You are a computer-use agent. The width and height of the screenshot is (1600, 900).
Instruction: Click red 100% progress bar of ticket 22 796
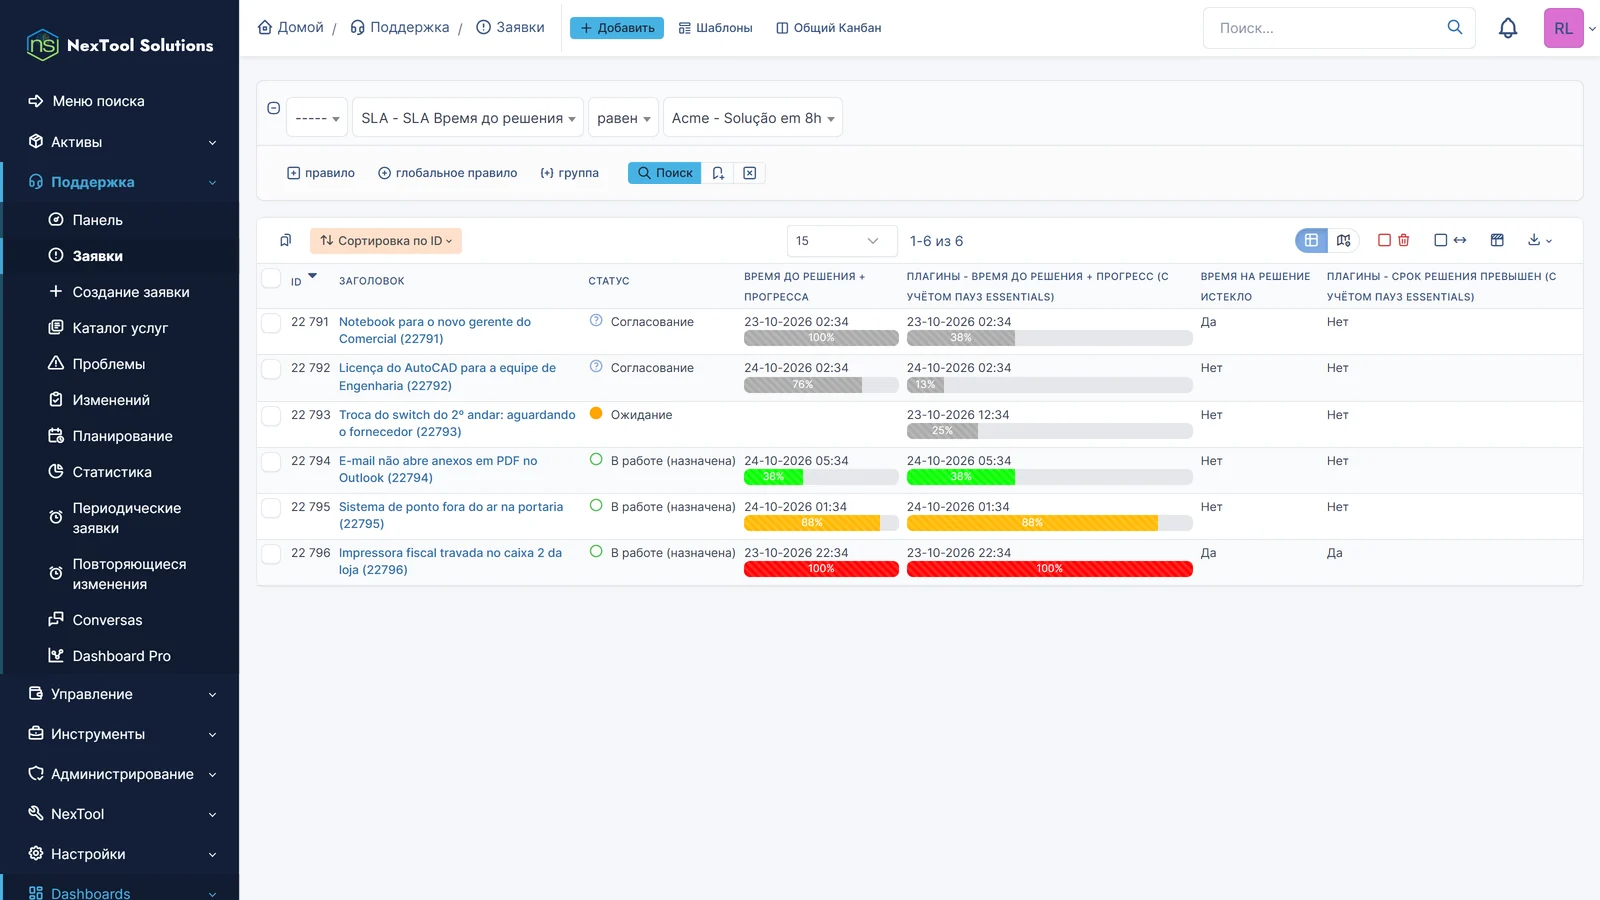point(821,569)
